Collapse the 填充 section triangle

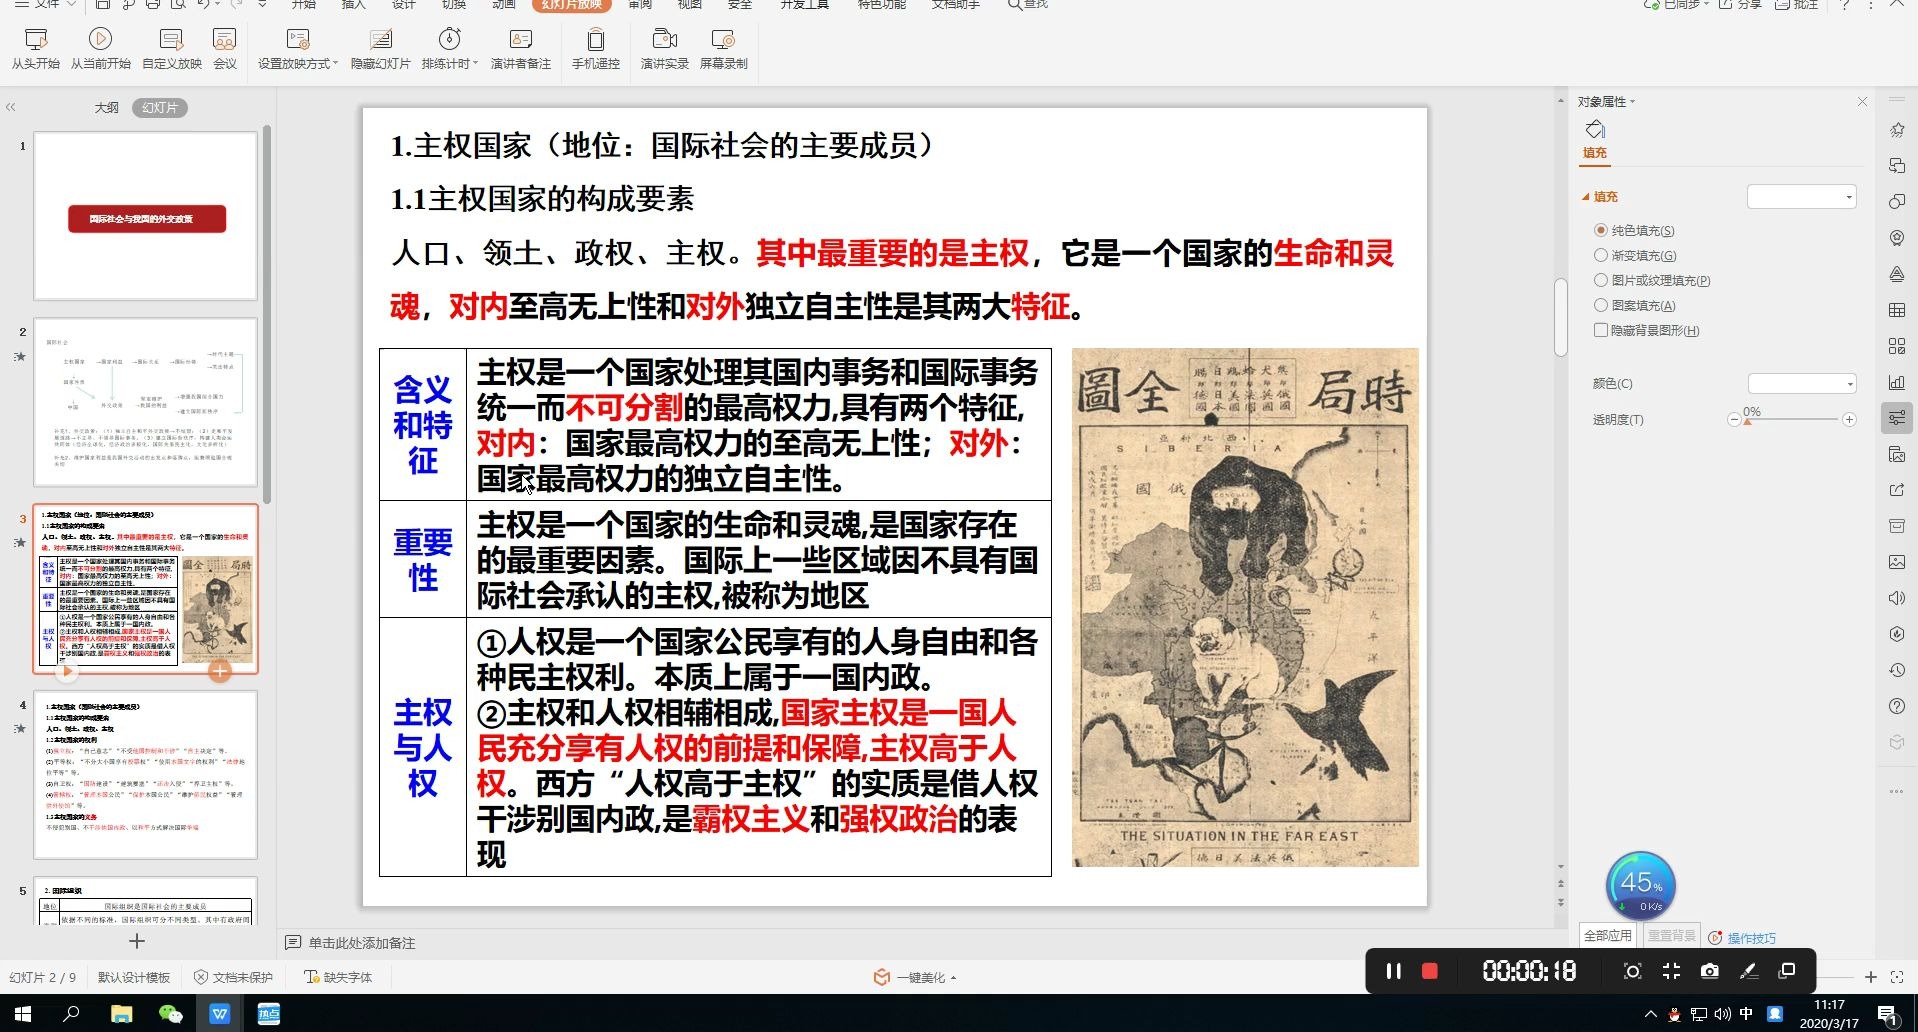point(1586,197)
